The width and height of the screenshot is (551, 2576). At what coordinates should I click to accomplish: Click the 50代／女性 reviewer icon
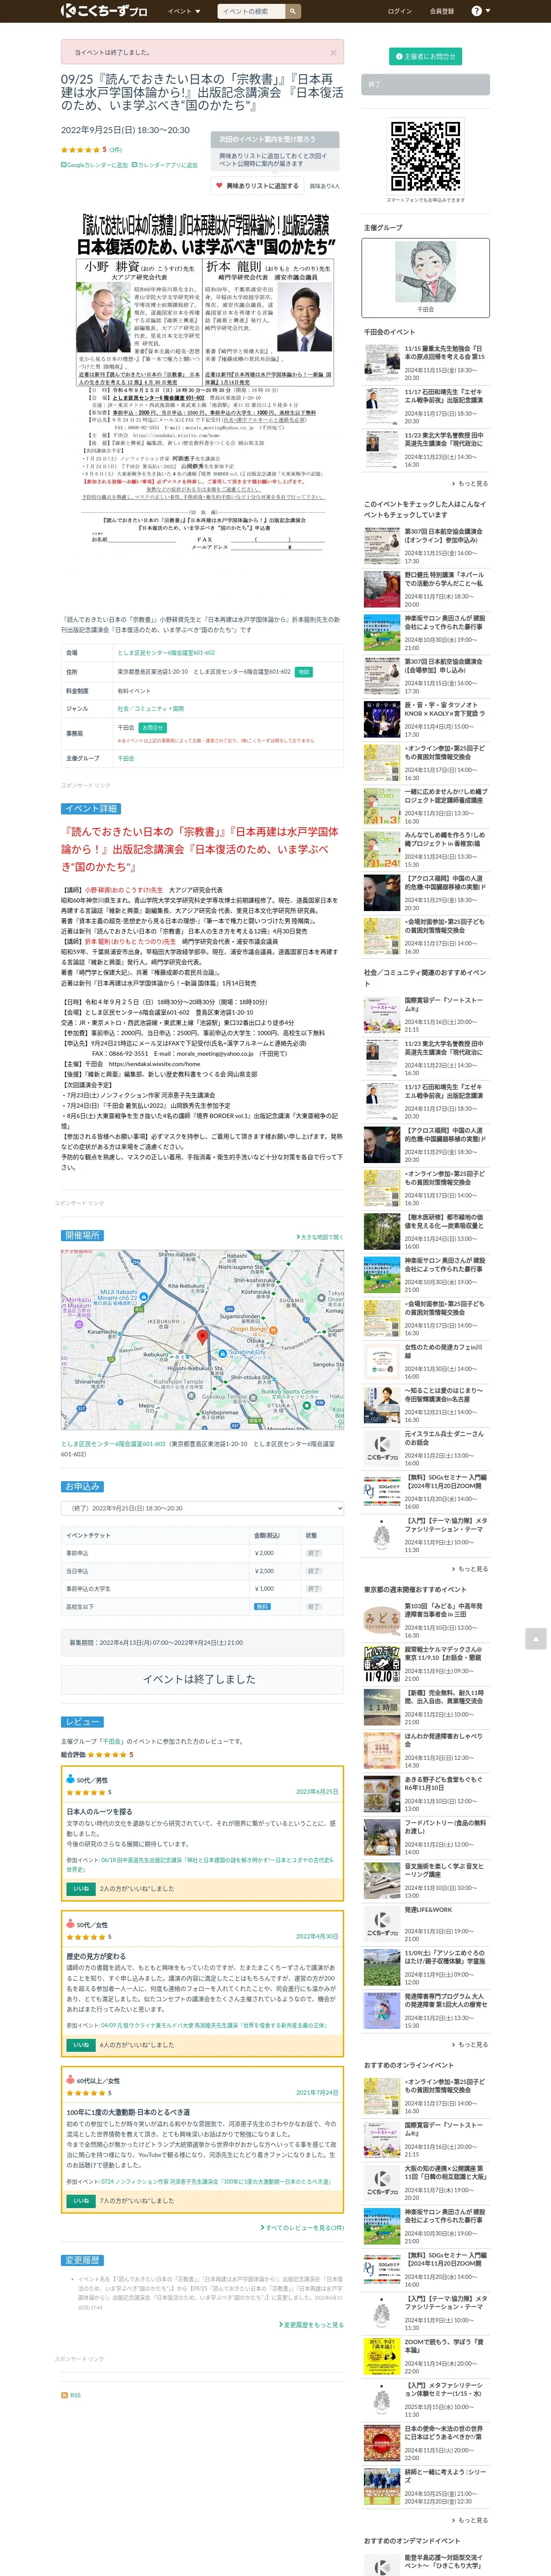click(x=71, y=1924)
